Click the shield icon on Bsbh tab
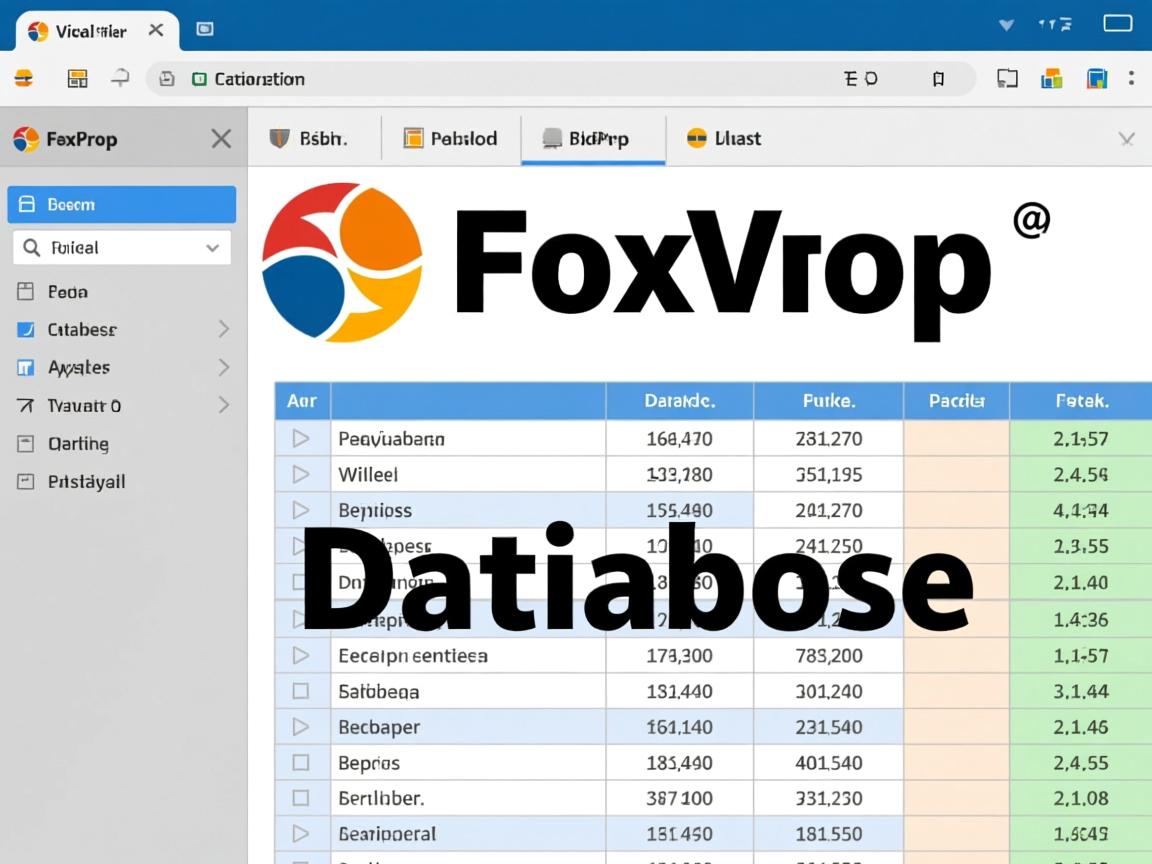 (280, 138)
